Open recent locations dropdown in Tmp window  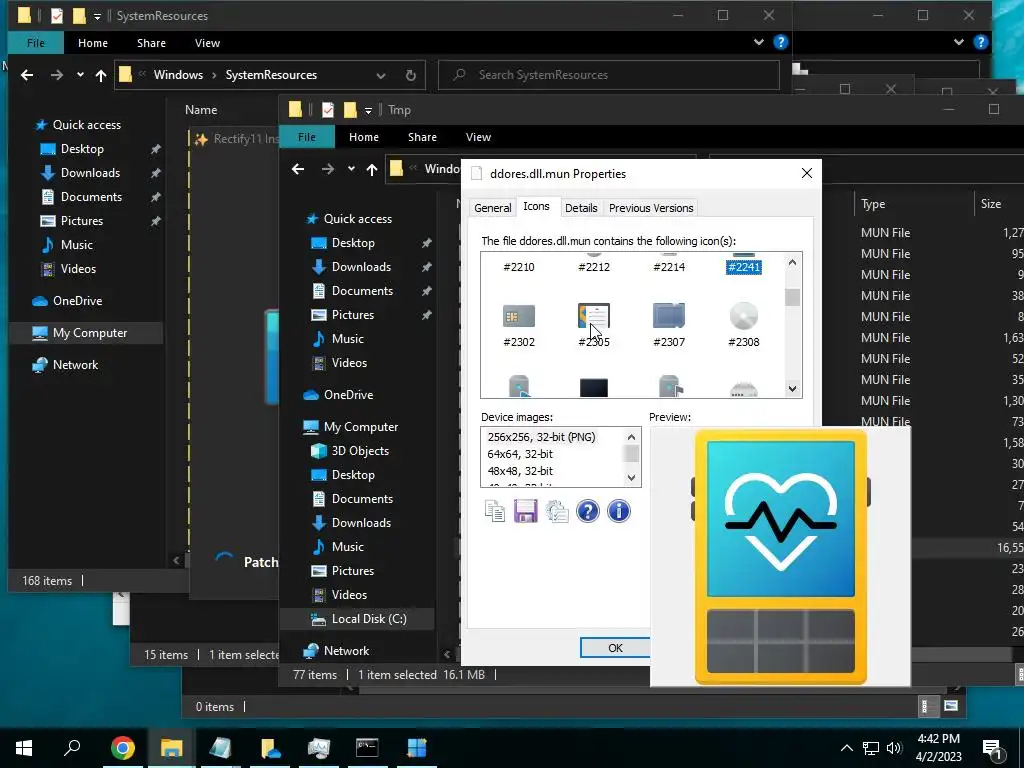pos(351,169)
